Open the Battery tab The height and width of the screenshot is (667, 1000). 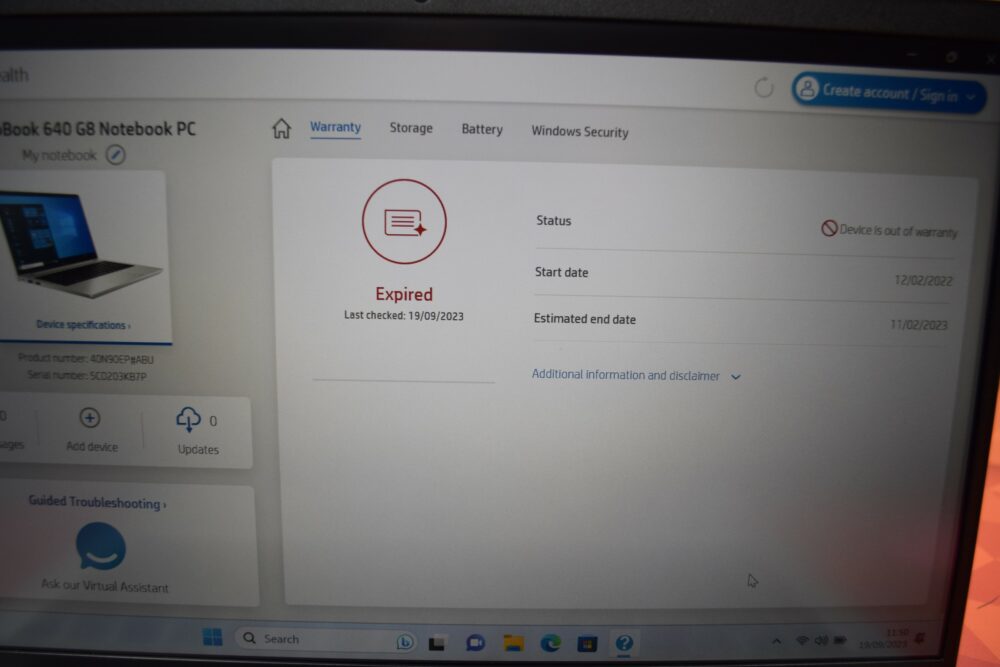482,129
